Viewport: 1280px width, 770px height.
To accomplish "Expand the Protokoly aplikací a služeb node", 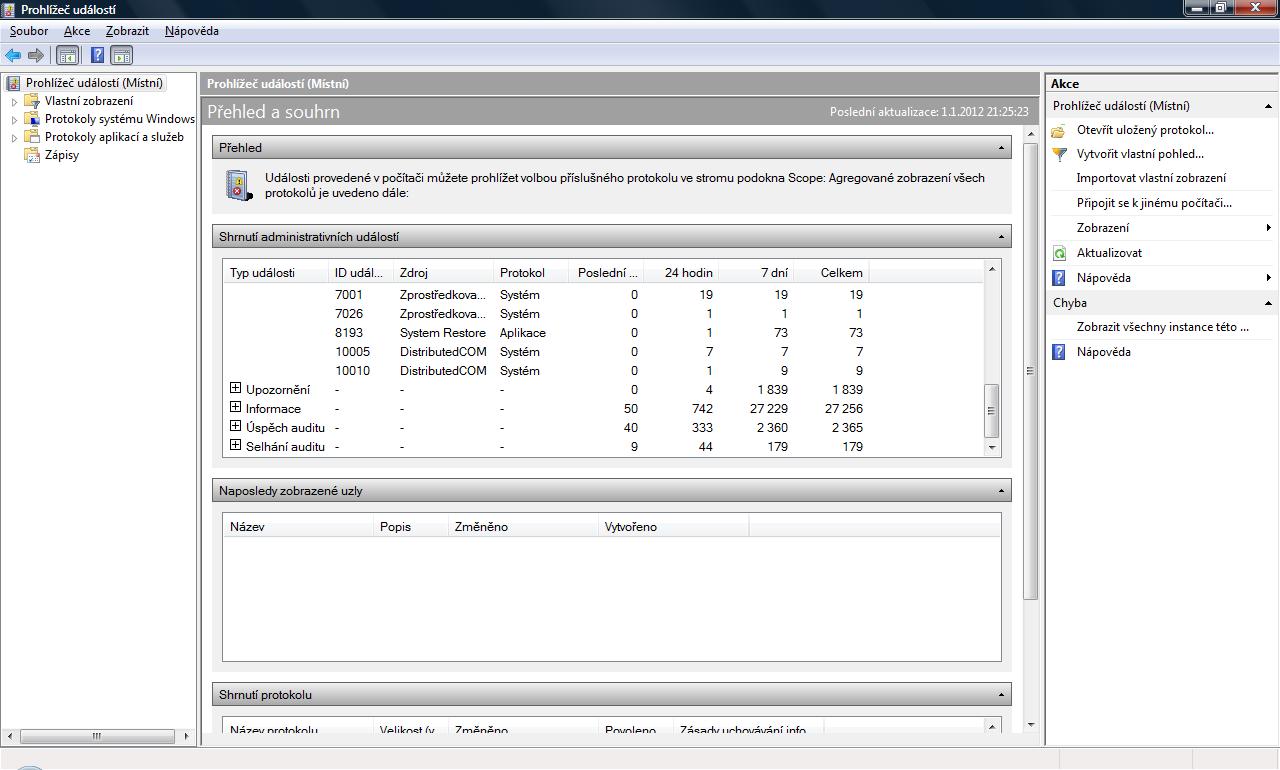I will pyautogui.click(x=14, y=138).
